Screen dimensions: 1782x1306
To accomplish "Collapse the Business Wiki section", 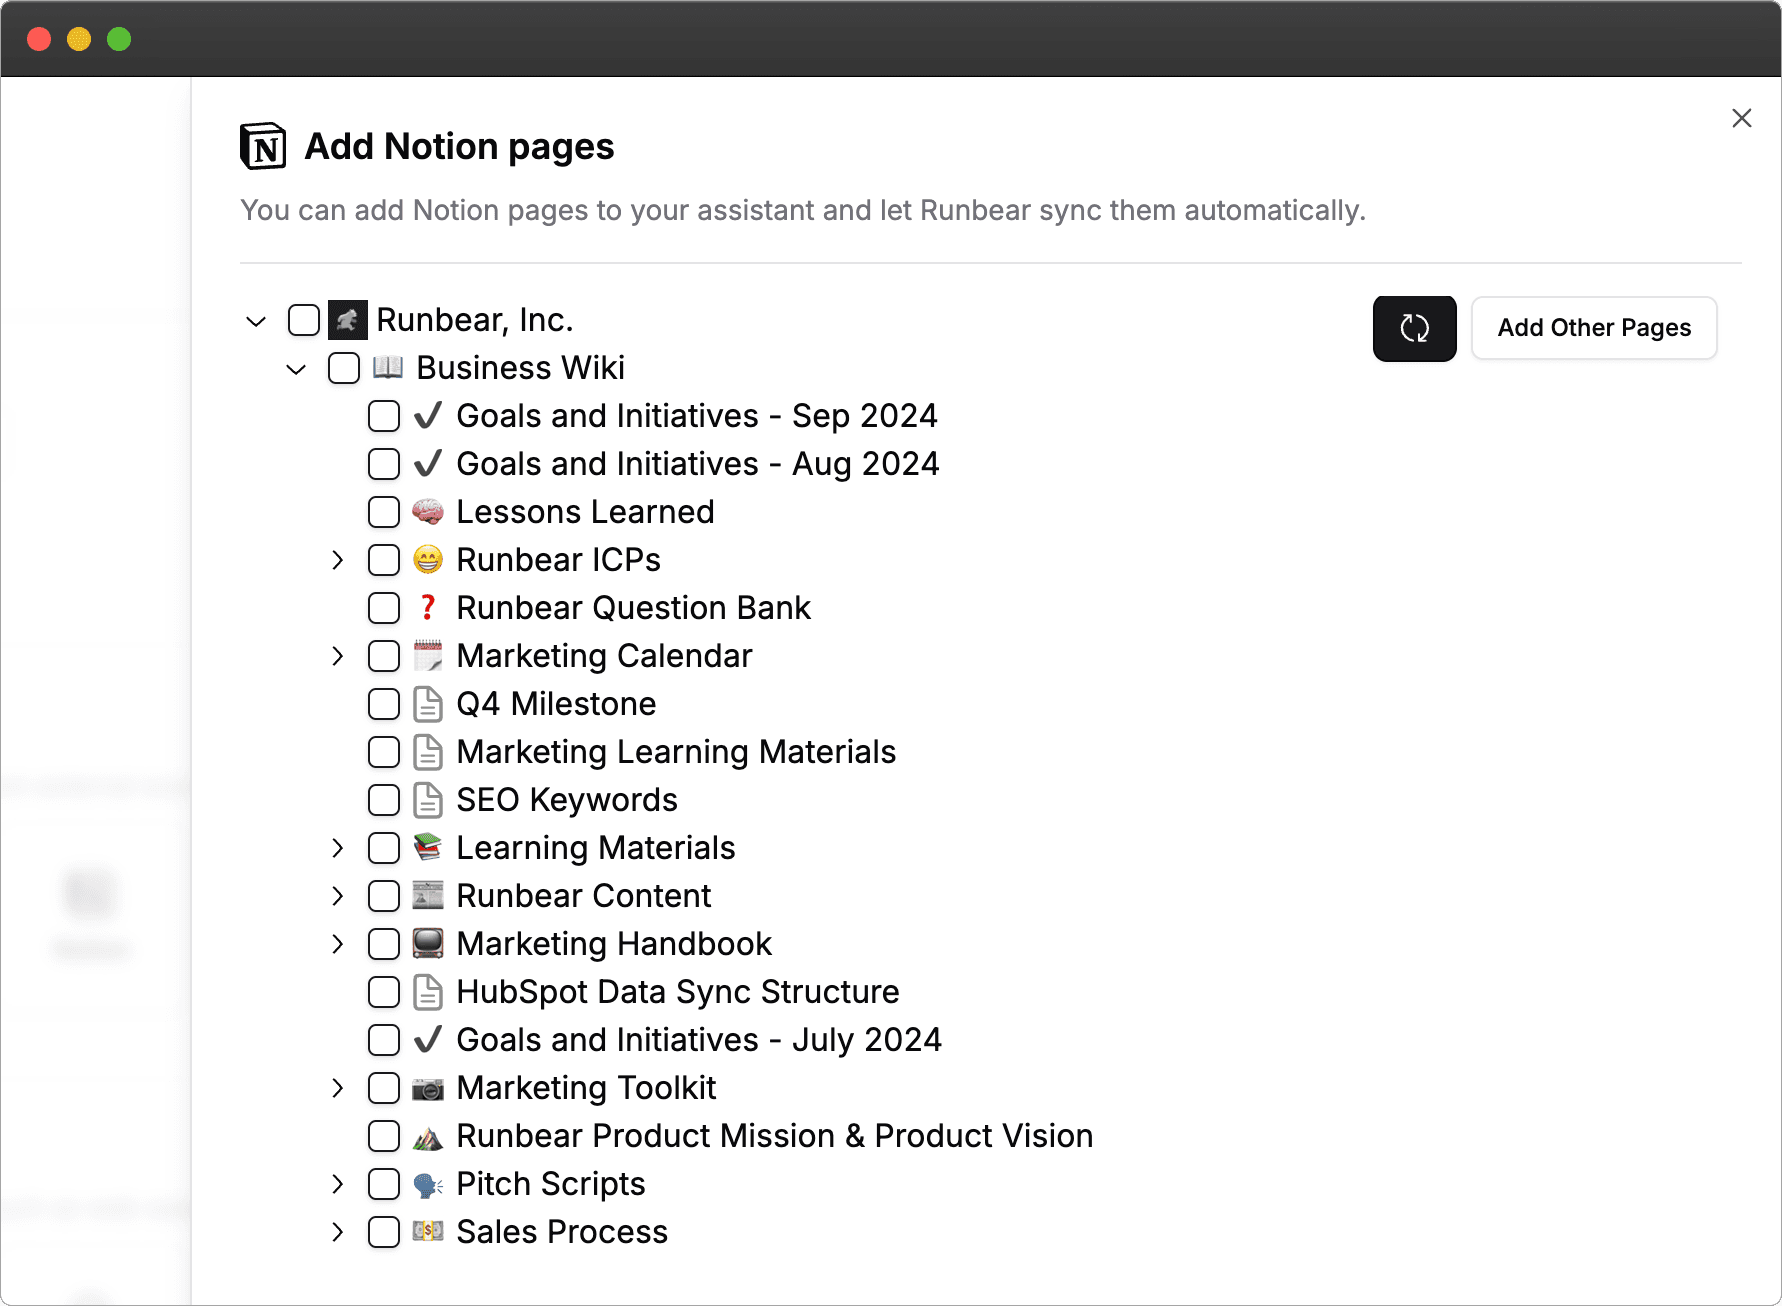I will pyautogui.click(x=296, y=369).
